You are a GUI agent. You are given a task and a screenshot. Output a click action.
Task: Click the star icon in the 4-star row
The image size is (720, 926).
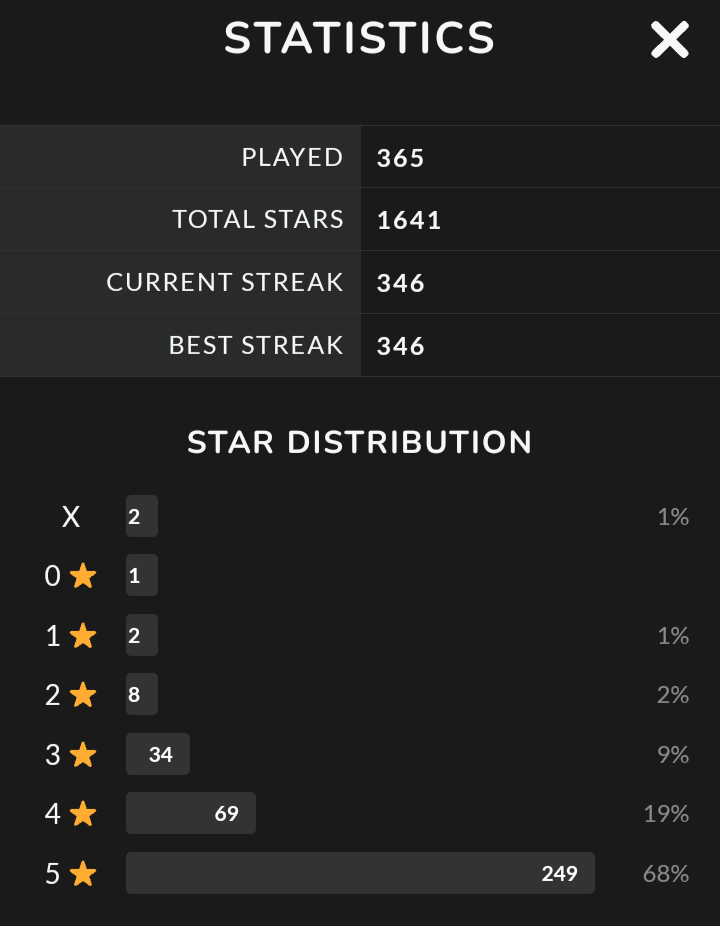83,814
